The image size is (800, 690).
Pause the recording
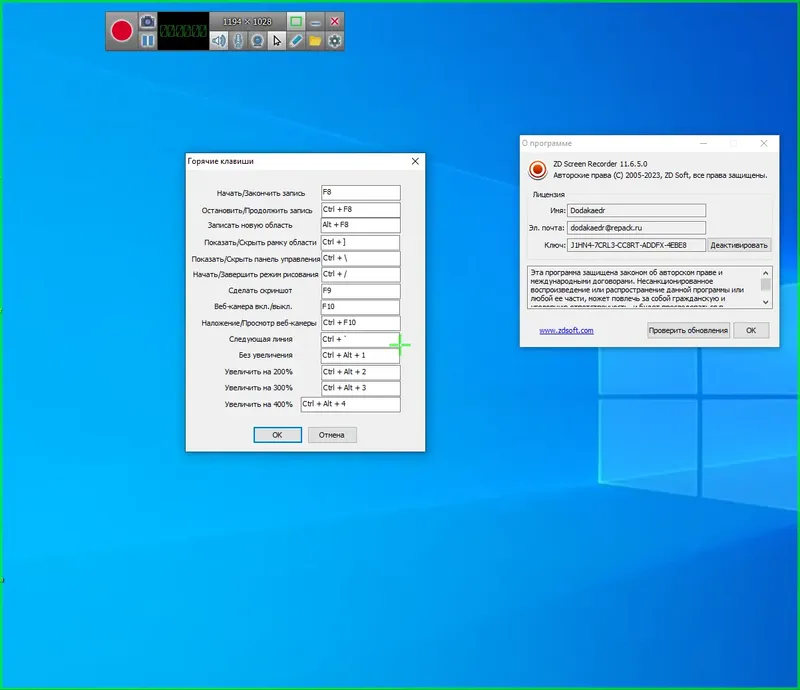147,40
